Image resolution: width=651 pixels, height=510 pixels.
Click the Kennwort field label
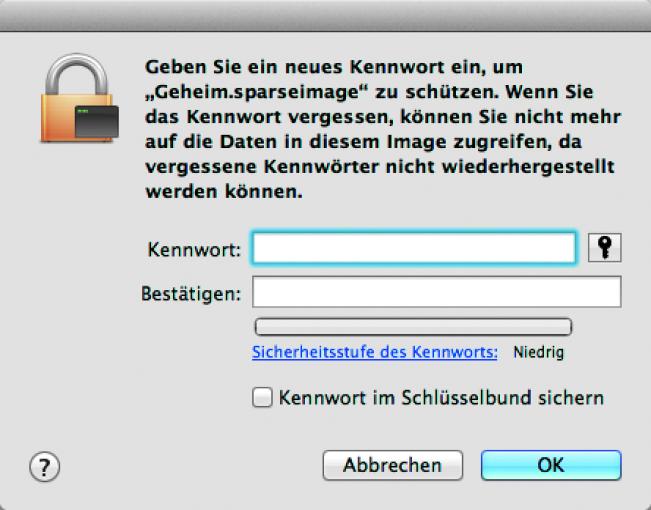194,250
